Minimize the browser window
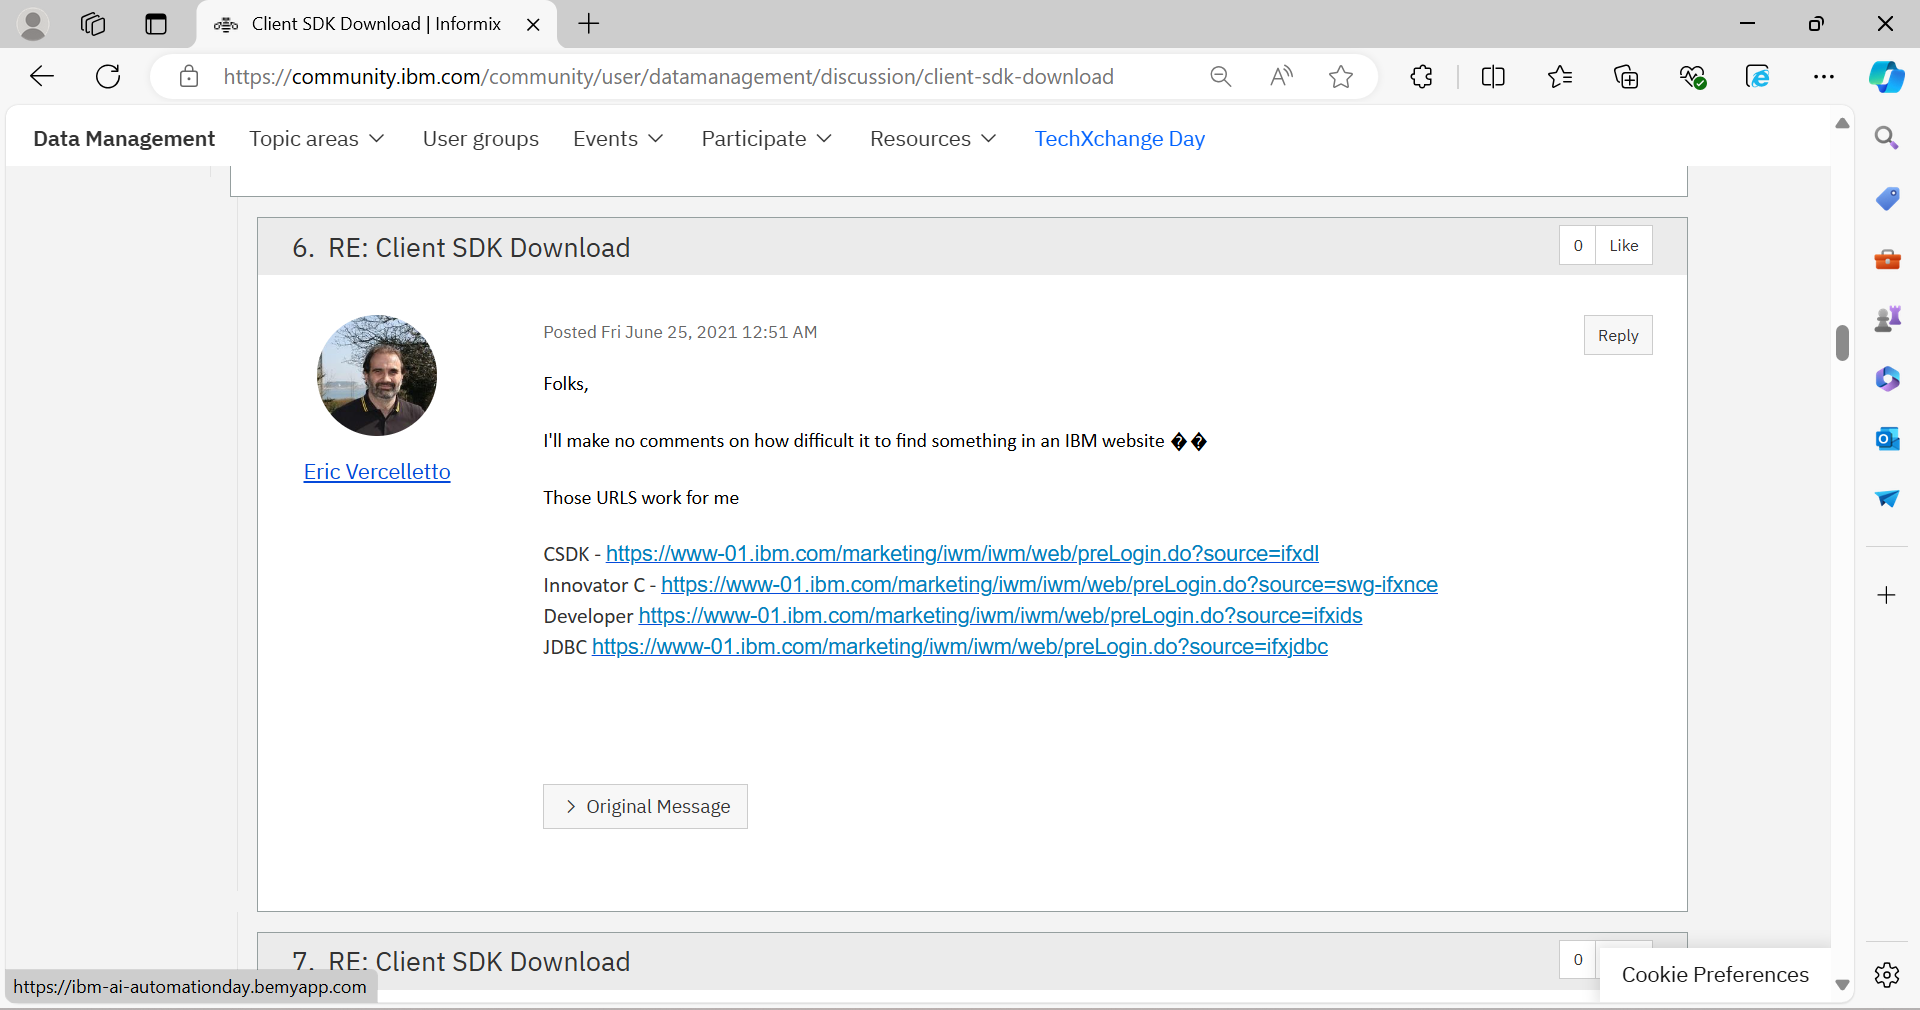The height and width of the screenshot is (1010, 1920). pos(1747,24)
